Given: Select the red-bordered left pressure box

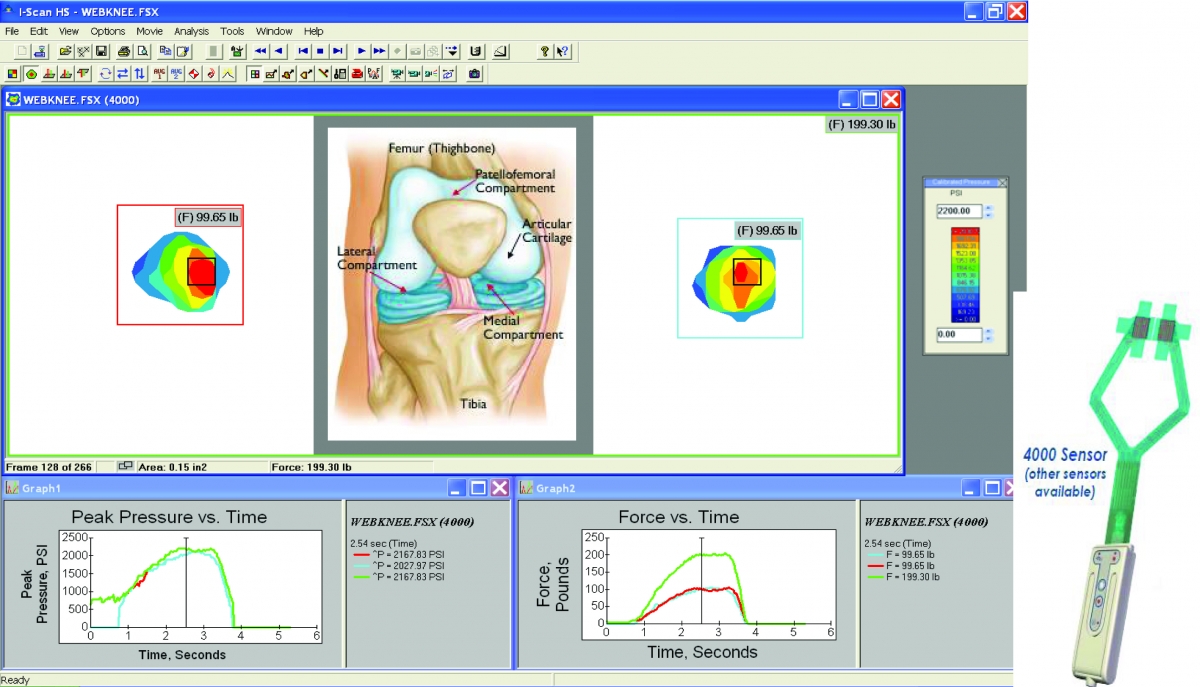Looking at the screenshot, I should tap(180, 265).
